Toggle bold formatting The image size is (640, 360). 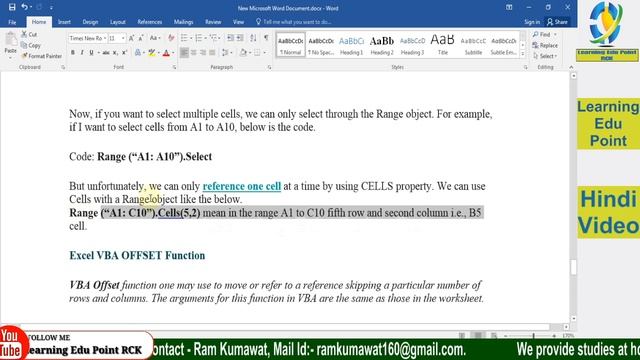pyautogui.click(x=73, y=53)
